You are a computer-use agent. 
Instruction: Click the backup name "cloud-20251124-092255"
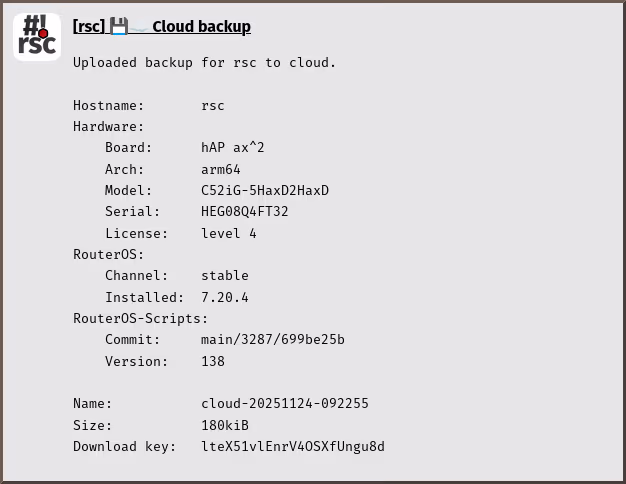coord(285,403)
